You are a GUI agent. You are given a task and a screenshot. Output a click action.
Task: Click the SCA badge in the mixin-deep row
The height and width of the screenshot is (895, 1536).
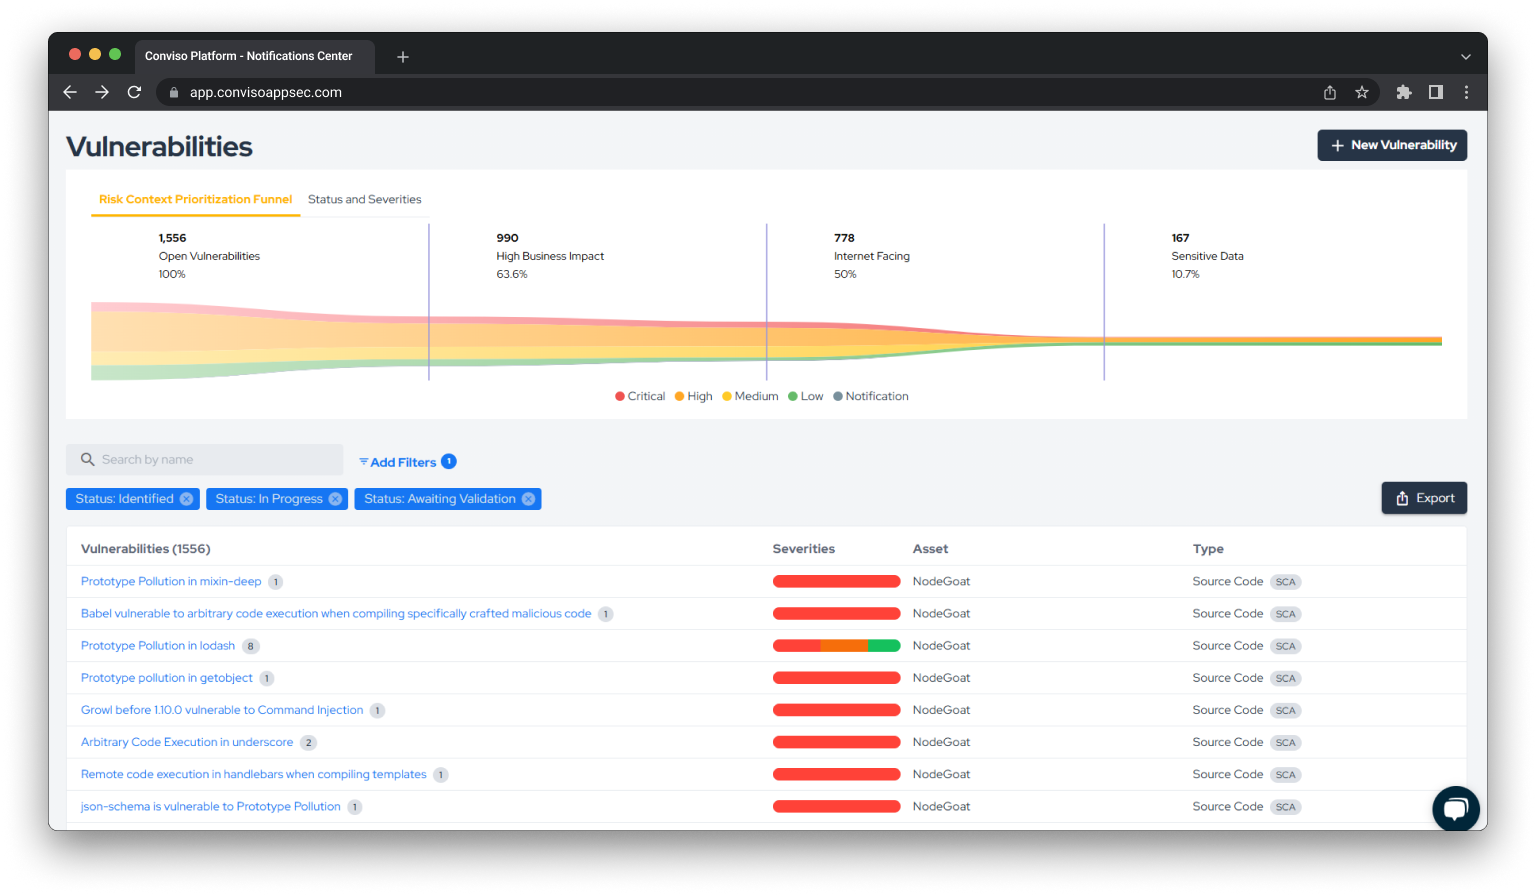pos(1285,582)
